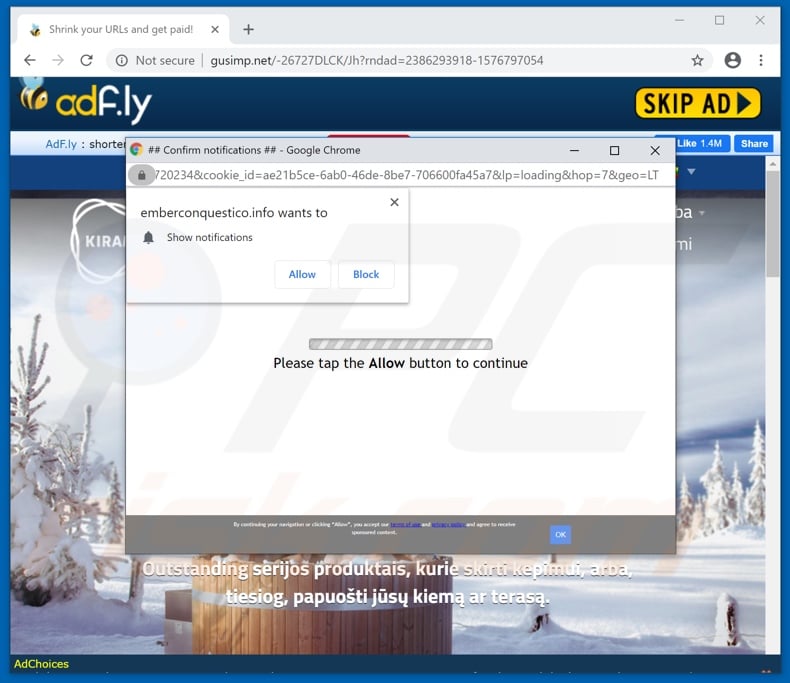Click Allow in the notification prompt
The width and height of the screenshot is (790, 683).
(302, 275)
